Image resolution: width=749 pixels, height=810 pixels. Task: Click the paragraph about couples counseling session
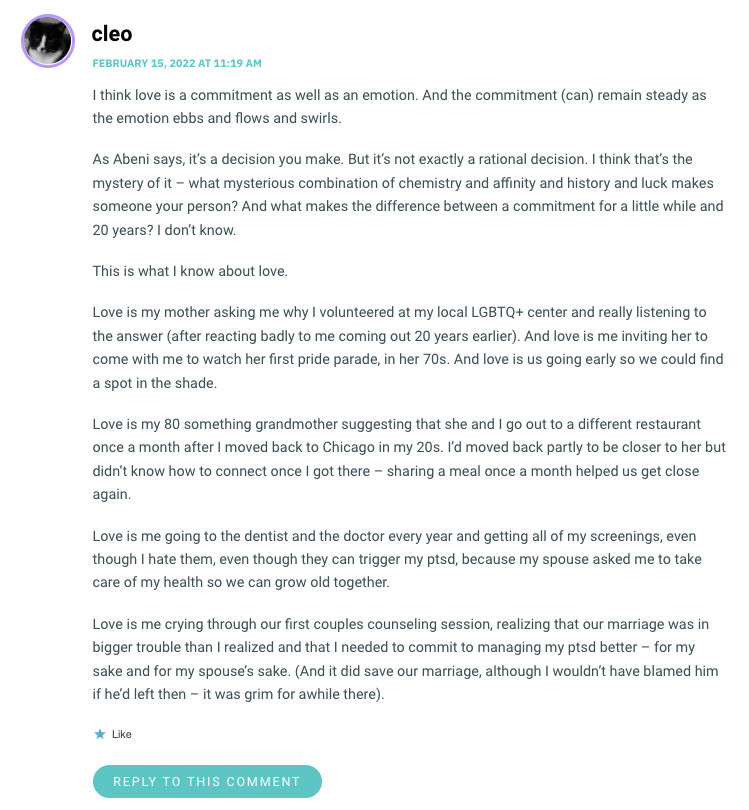pyautogui.click(x=400, y=657)
